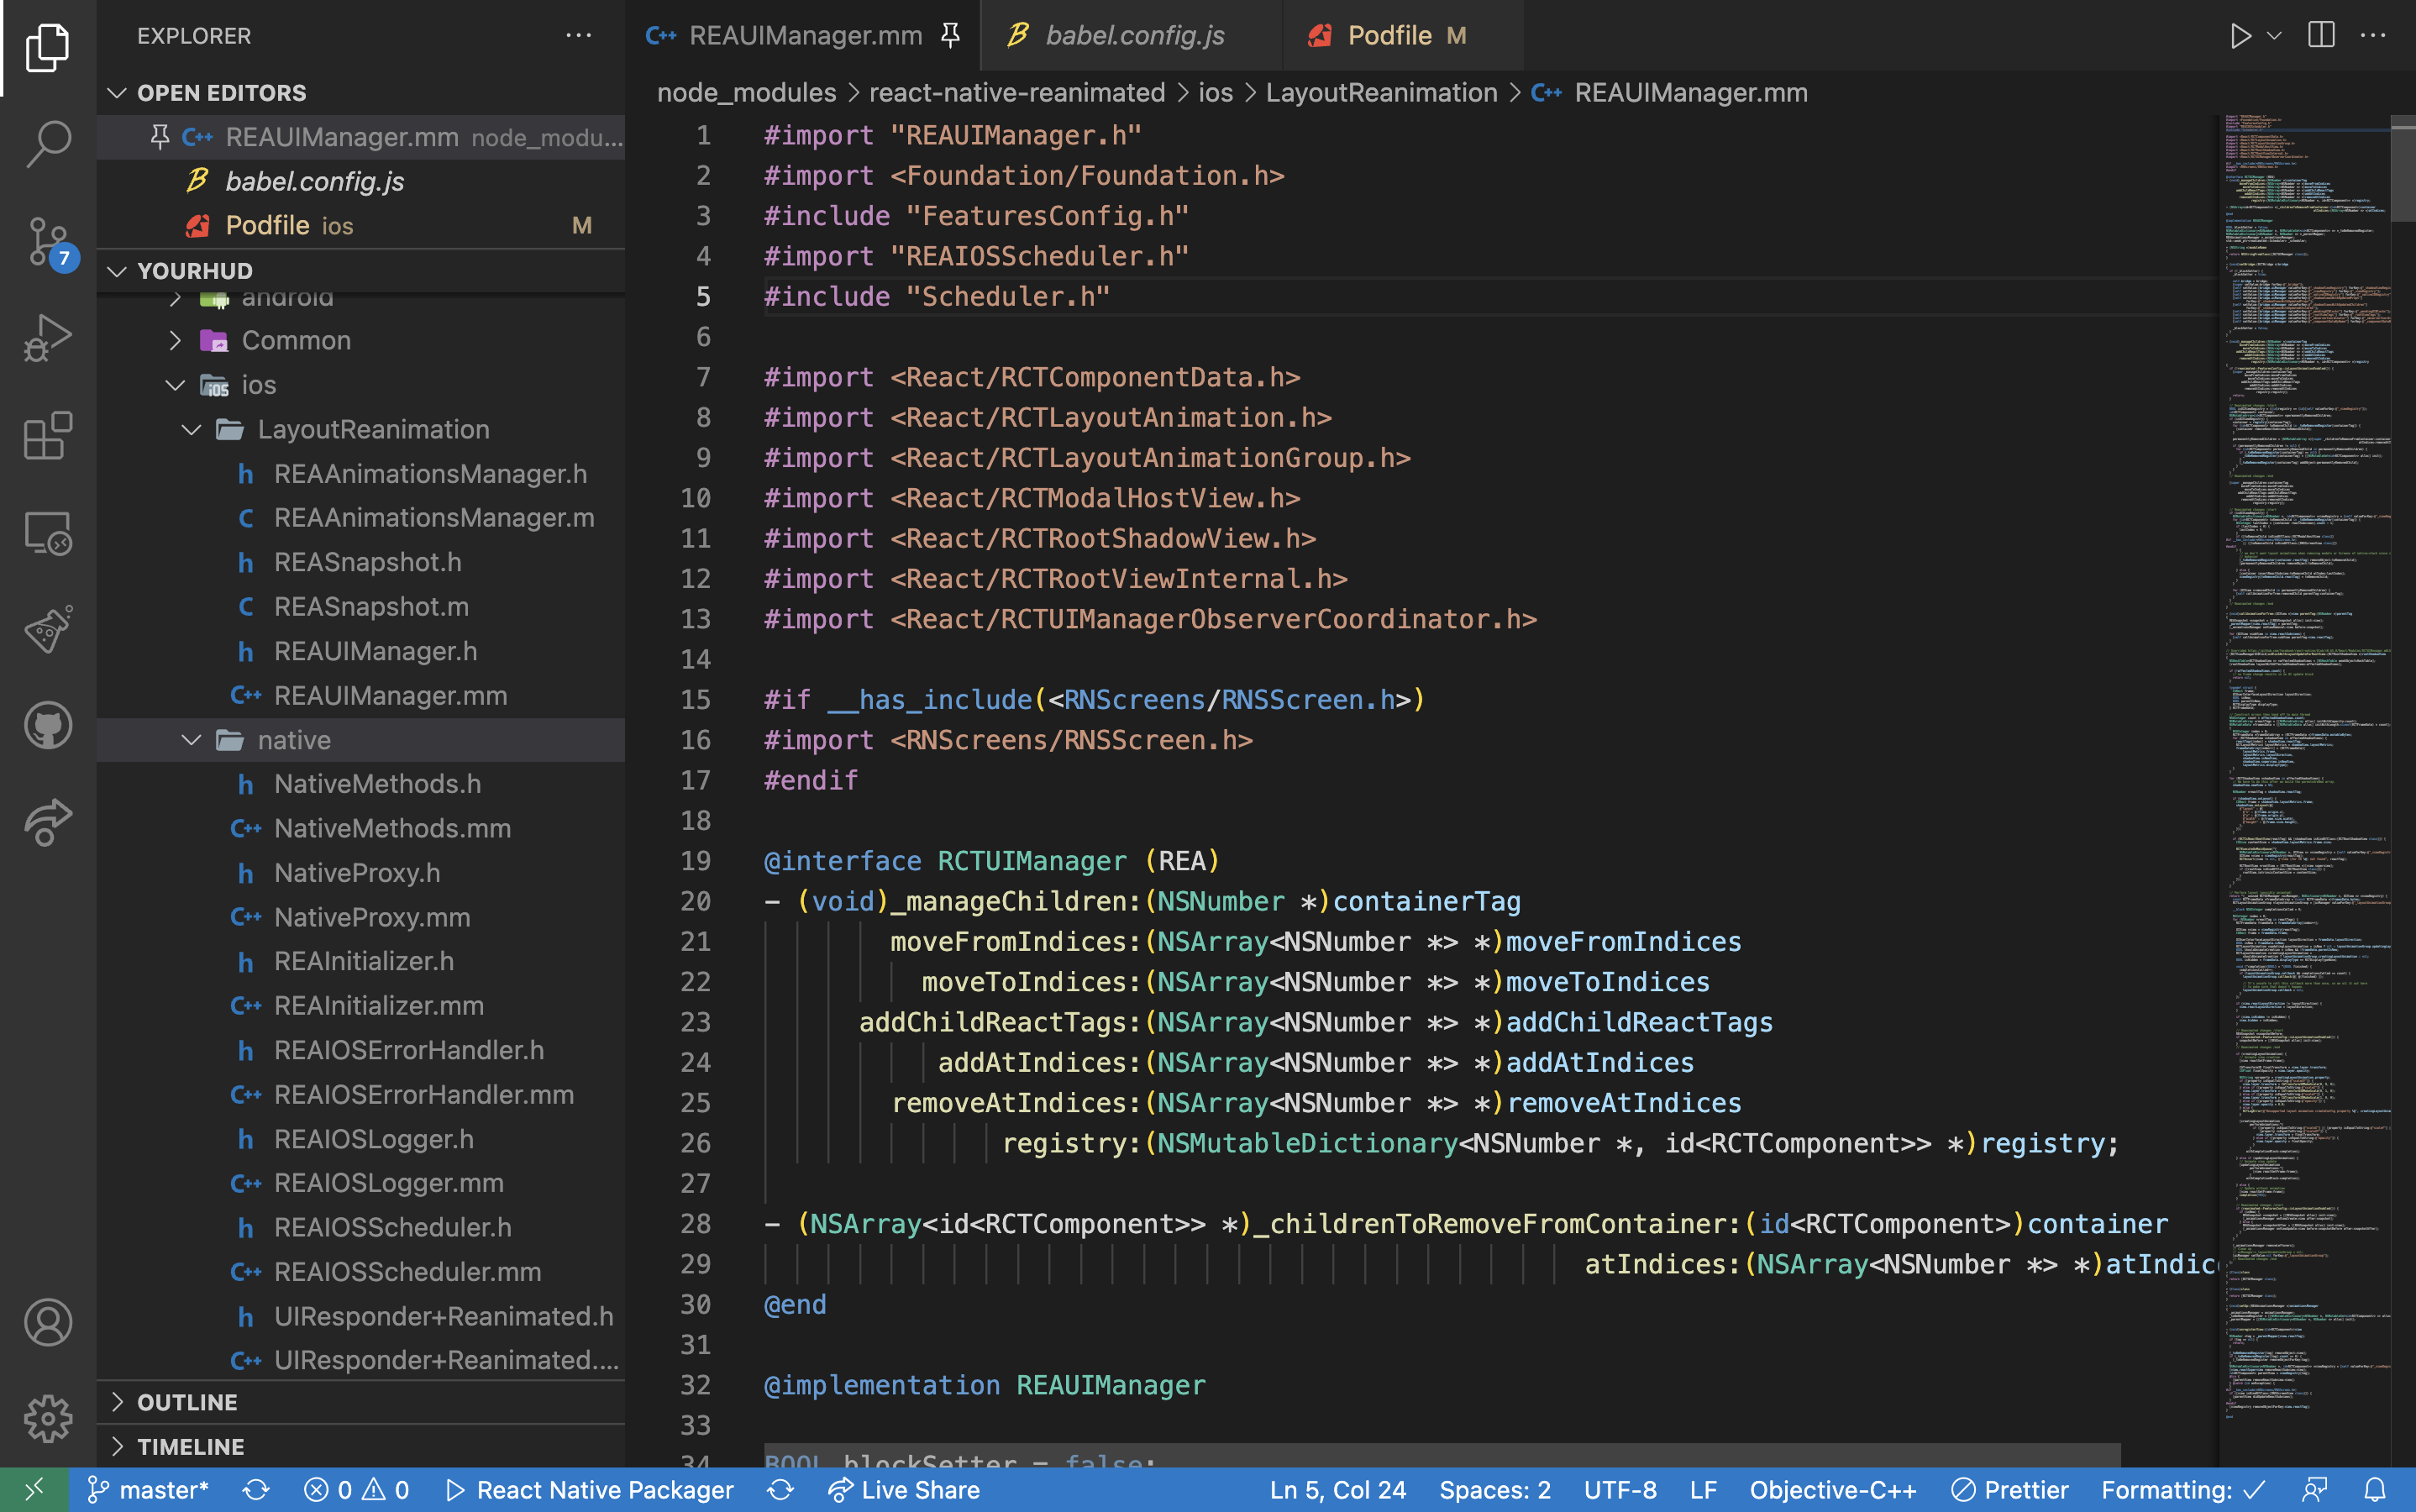Open NativeMethods.h file
This screenshot has width=2416, height=1512.
(x=361, y=784)
